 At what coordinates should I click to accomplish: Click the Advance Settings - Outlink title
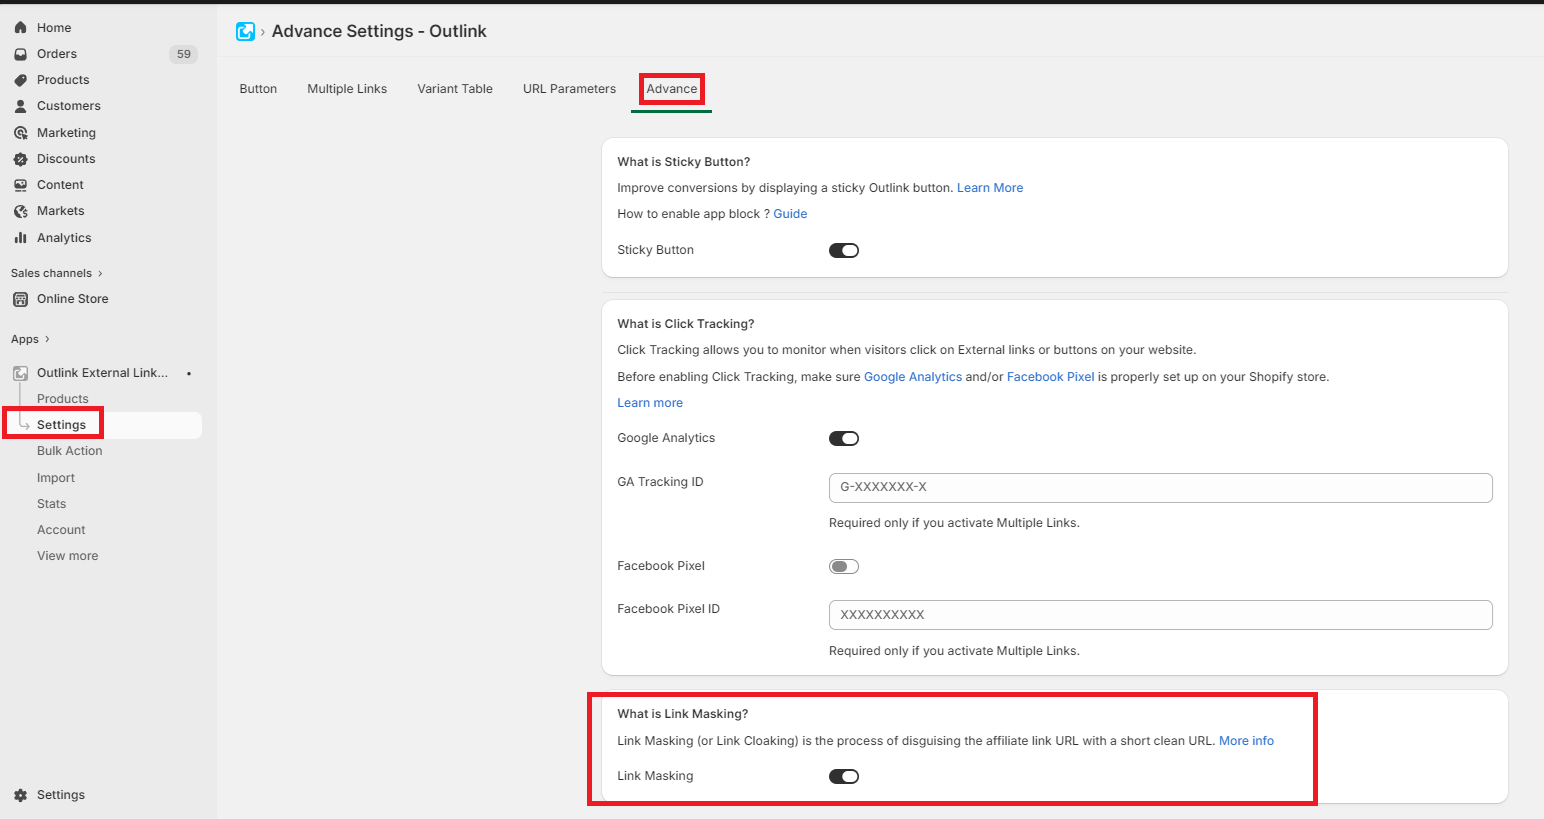[x=379, y=31]
